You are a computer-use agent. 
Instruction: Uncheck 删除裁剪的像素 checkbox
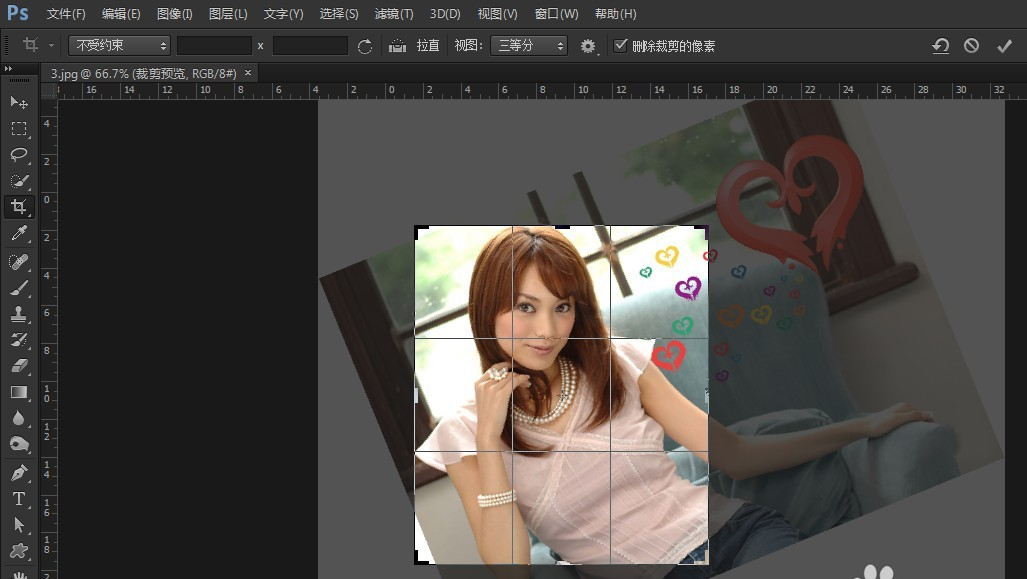tap(620, 45)
